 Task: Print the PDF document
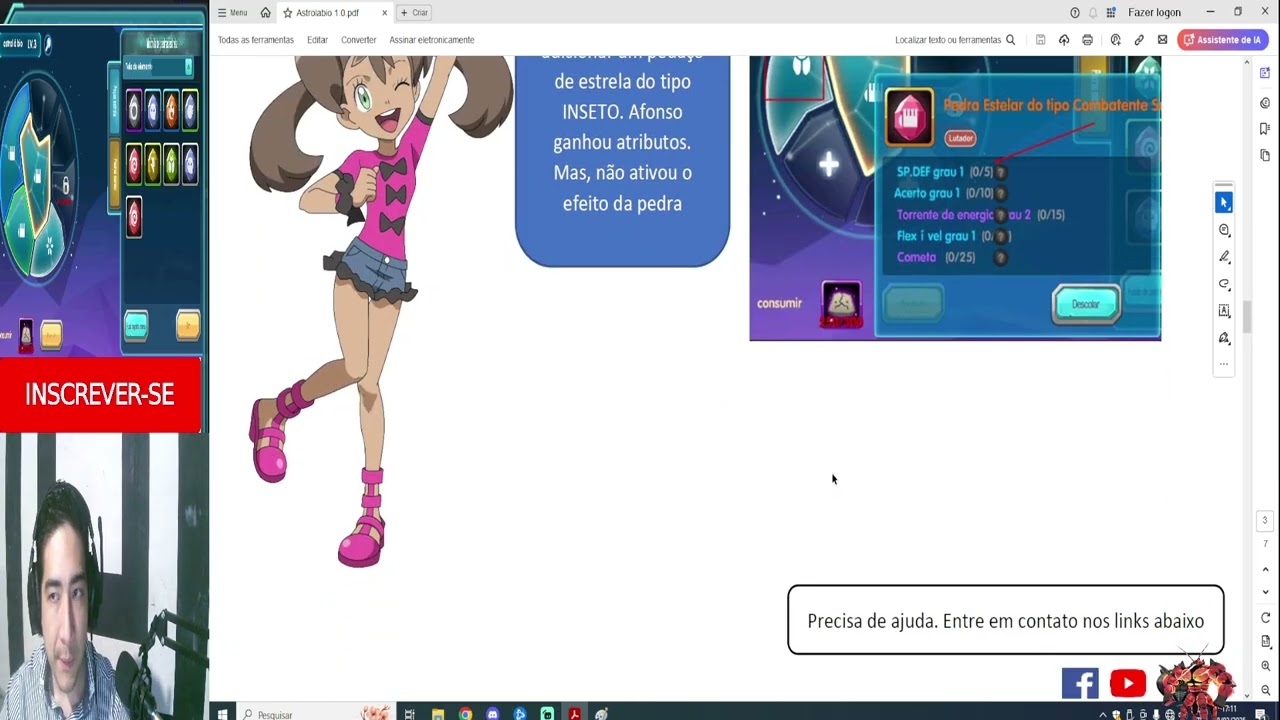pos(1087,40)
